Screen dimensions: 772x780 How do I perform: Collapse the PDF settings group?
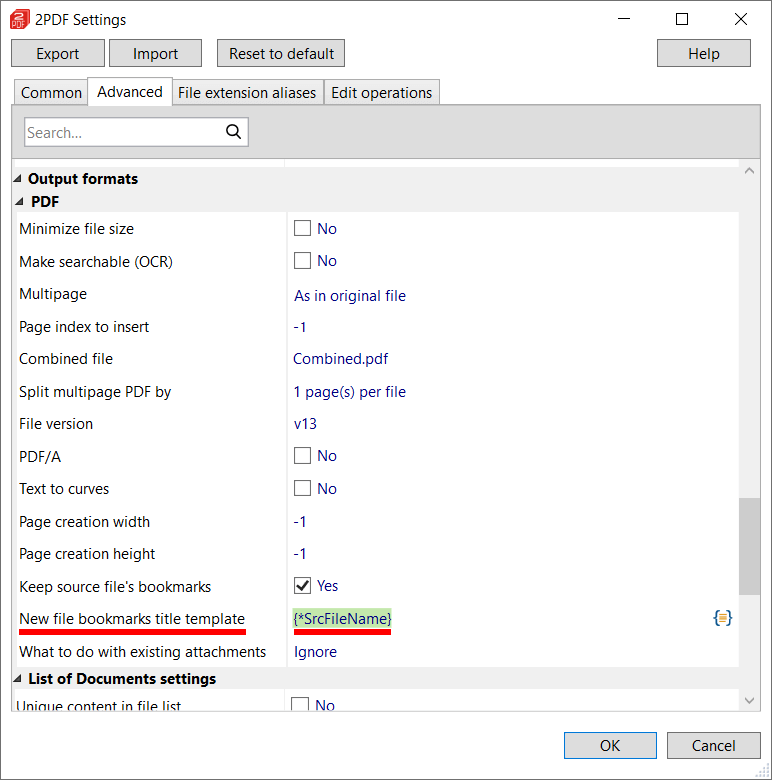click(17, 202)
